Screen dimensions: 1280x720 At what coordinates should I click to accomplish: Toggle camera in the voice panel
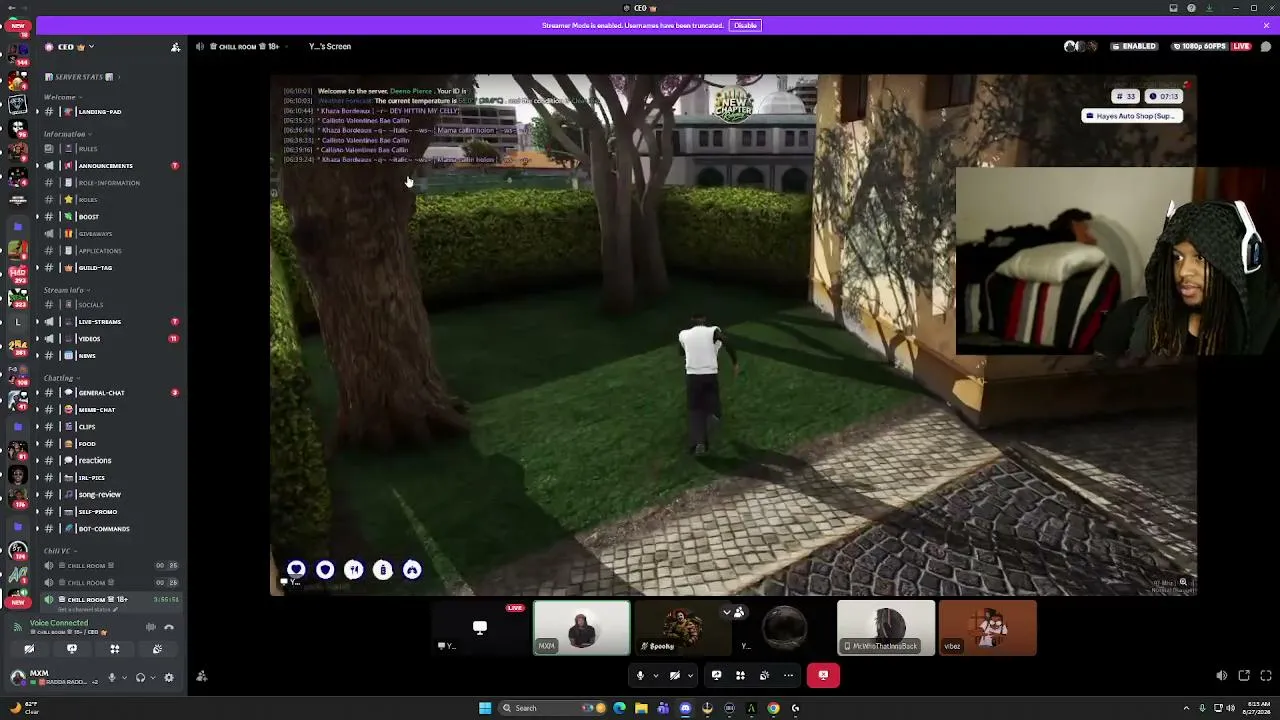29,650
